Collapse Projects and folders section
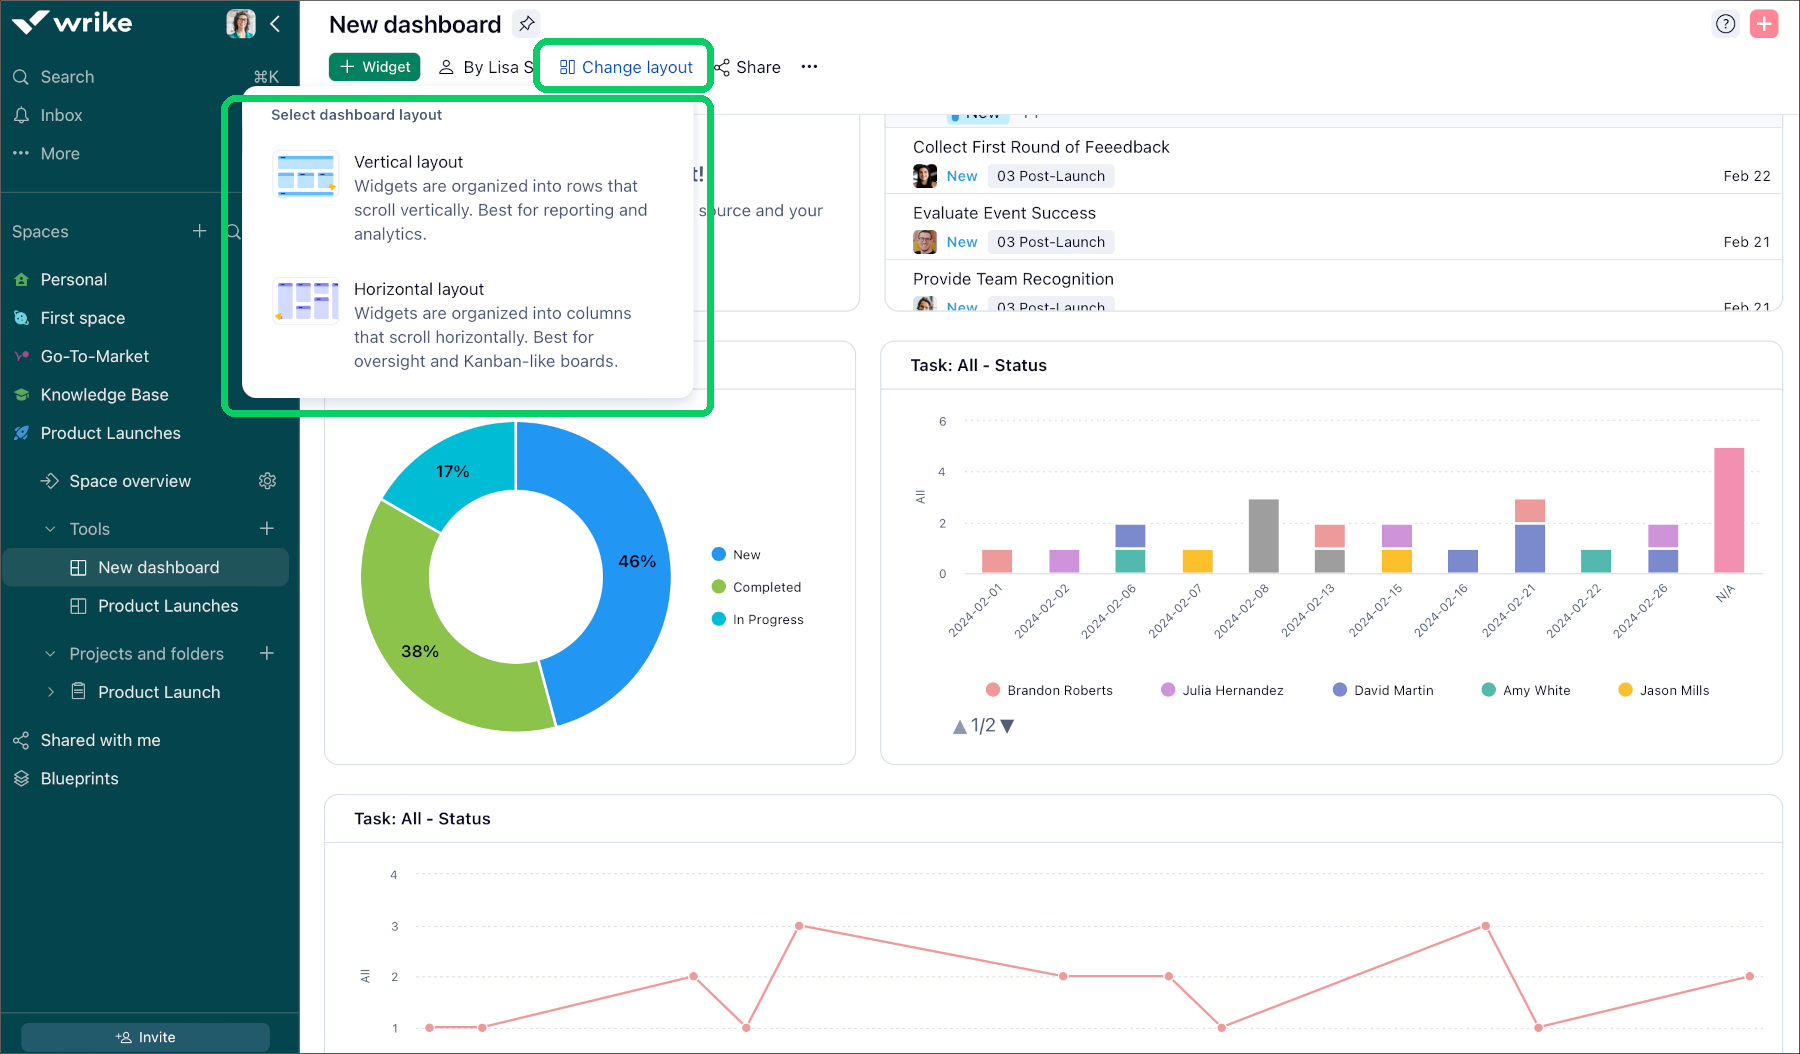The image size is (1800, 1054). [x=50, y=653]
